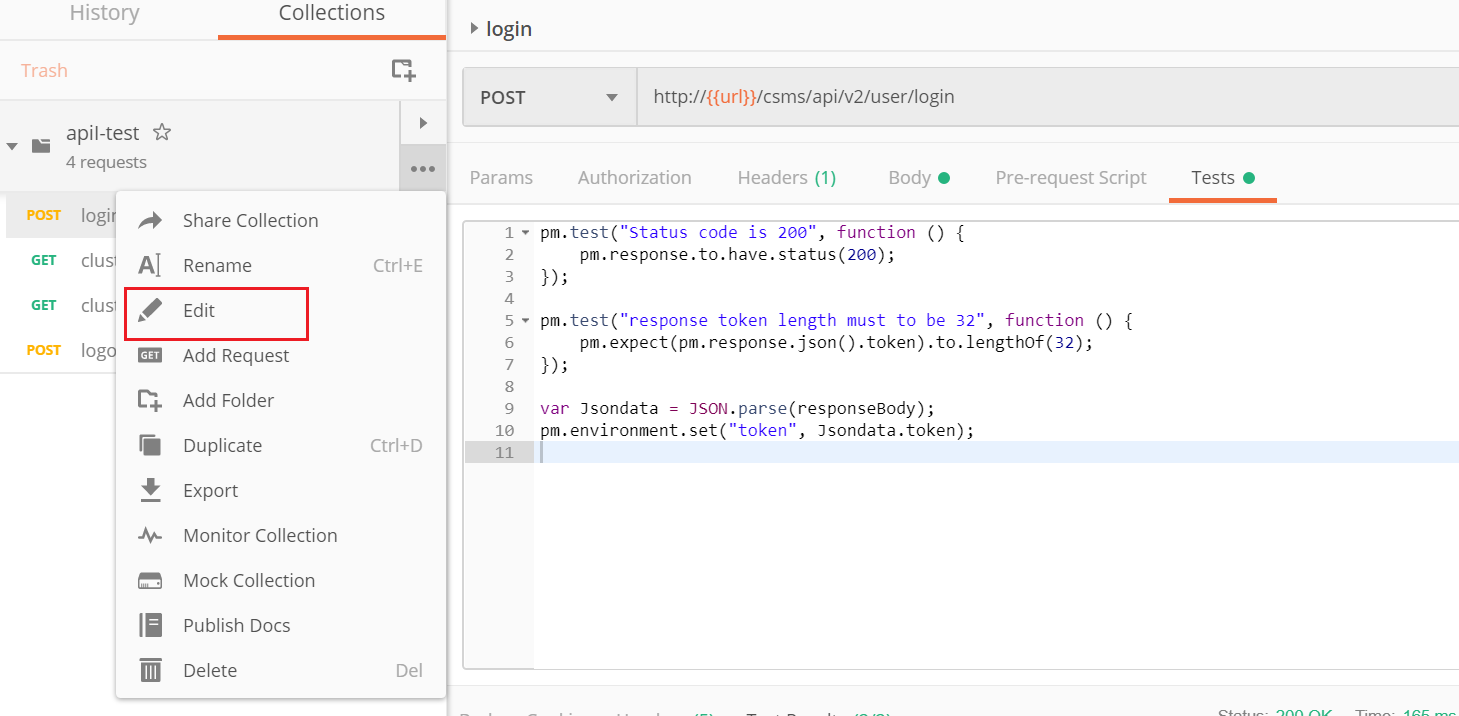Open the Trash link
Viewport: 1459px width, 716px height.
pos(44,71)
